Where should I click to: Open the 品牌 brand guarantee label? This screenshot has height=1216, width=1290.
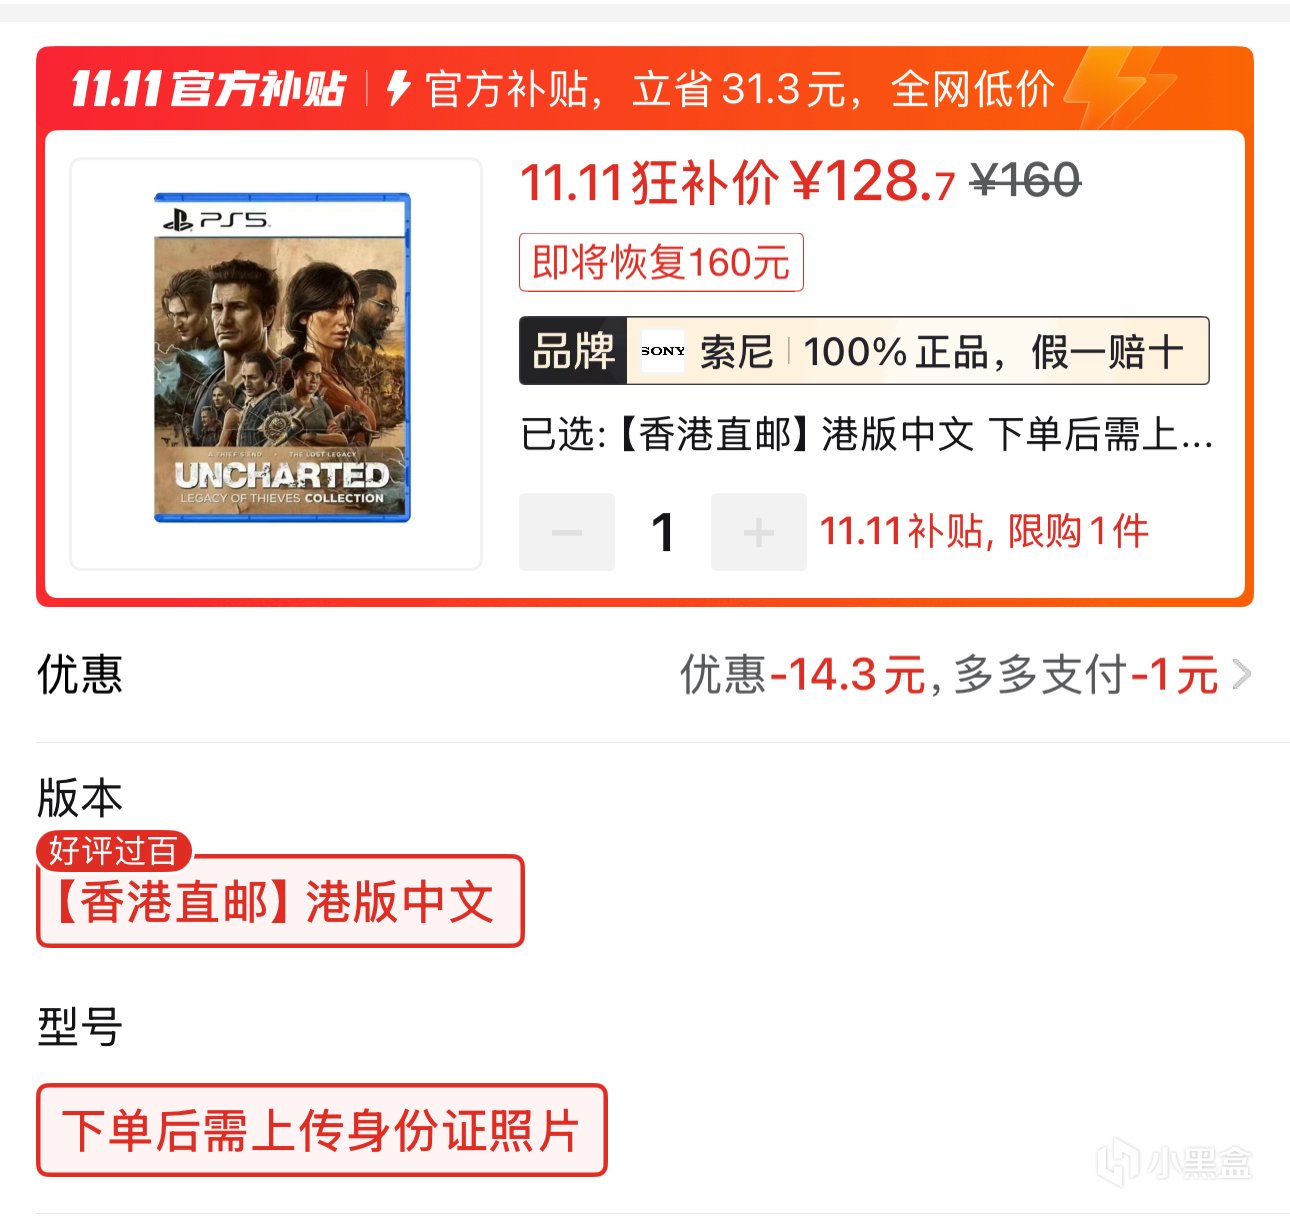(x=573, y=351)
